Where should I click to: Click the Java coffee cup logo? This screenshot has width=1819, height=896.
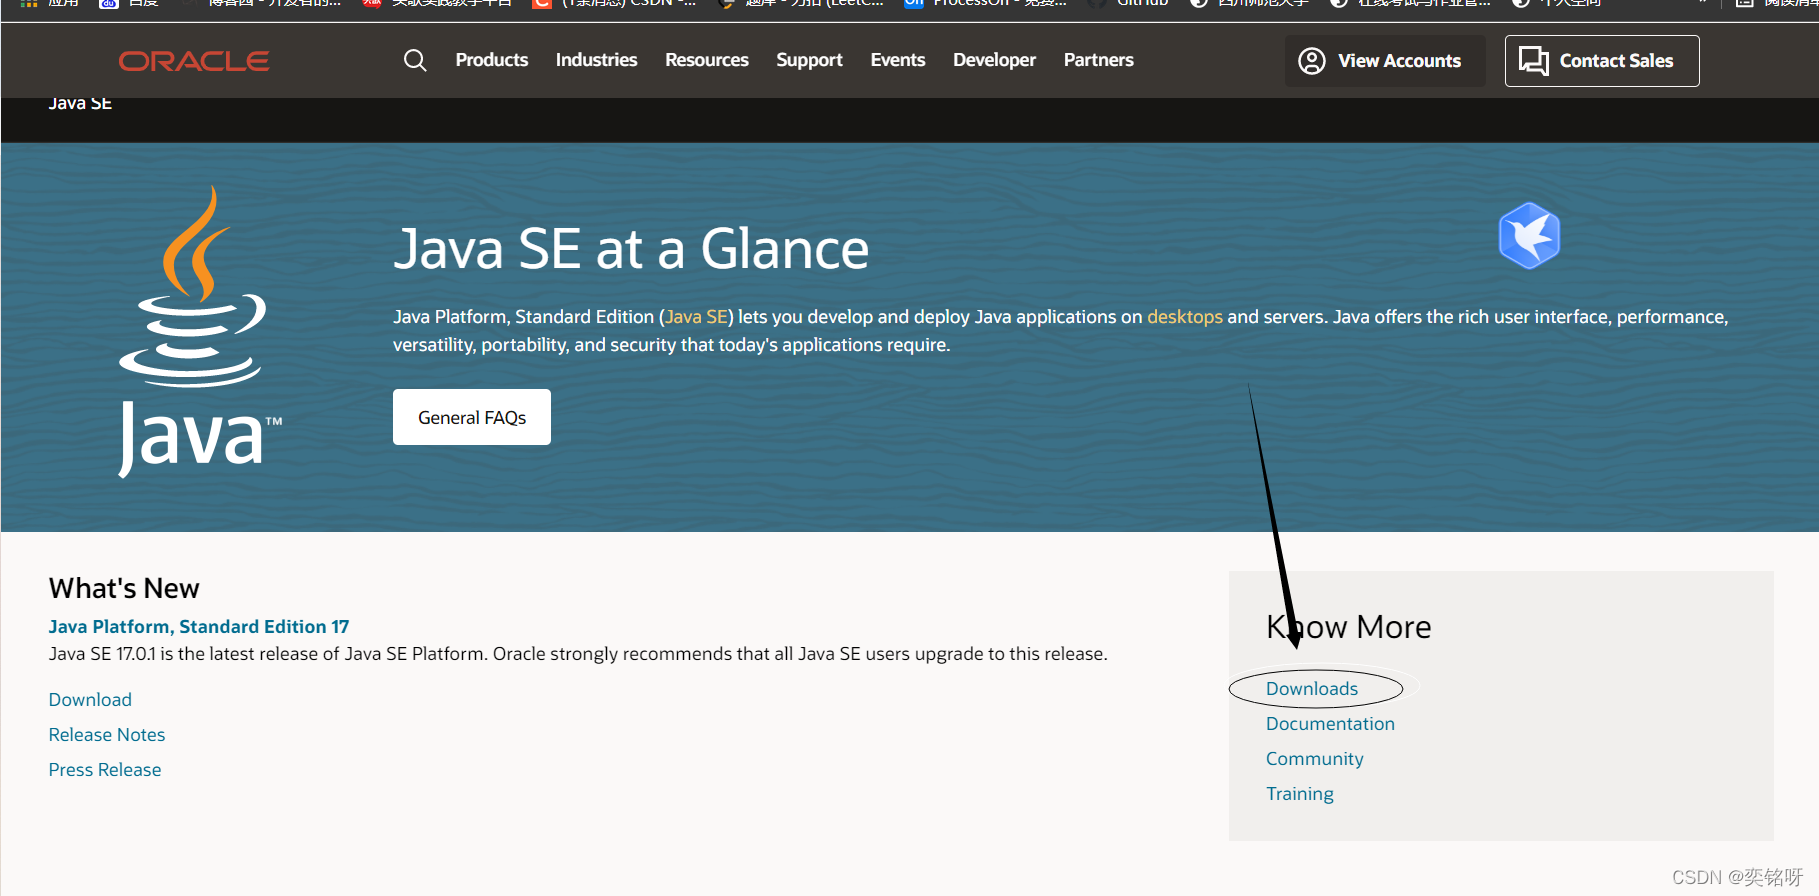pos(201,332)
